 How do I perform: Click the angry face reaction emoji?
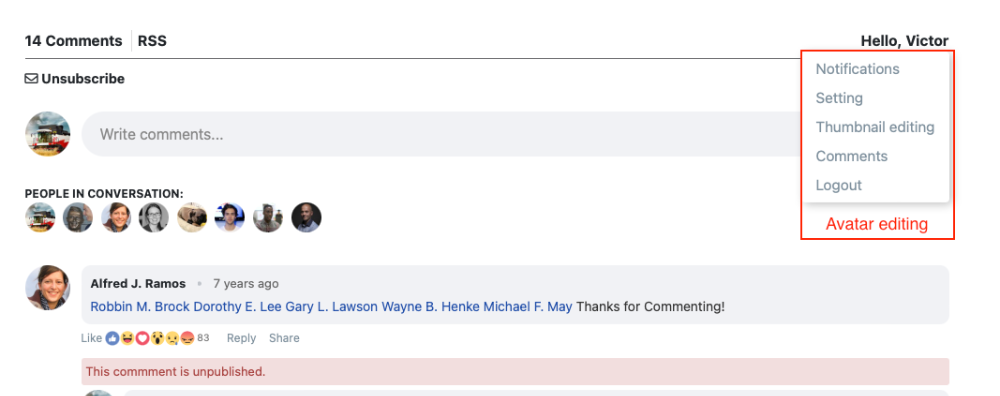click(187, 338)
